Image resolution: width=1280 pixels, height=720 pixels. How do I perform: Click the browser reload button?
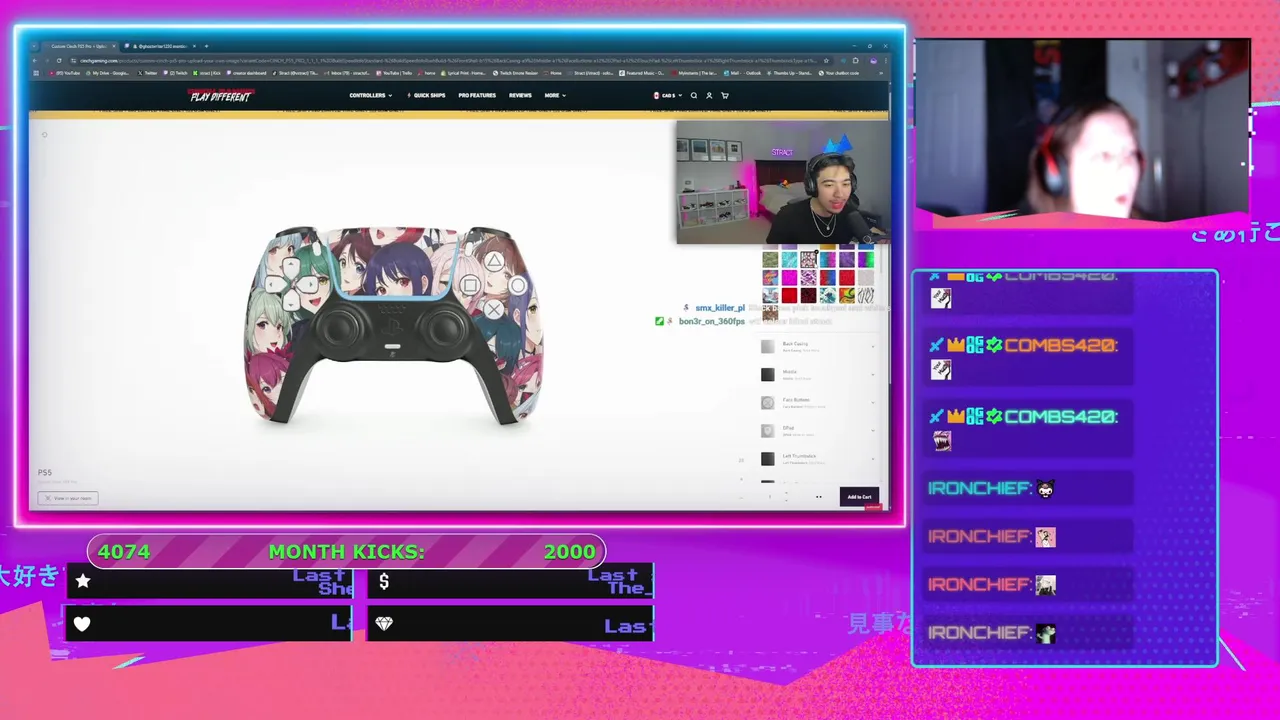coord(59,61)
